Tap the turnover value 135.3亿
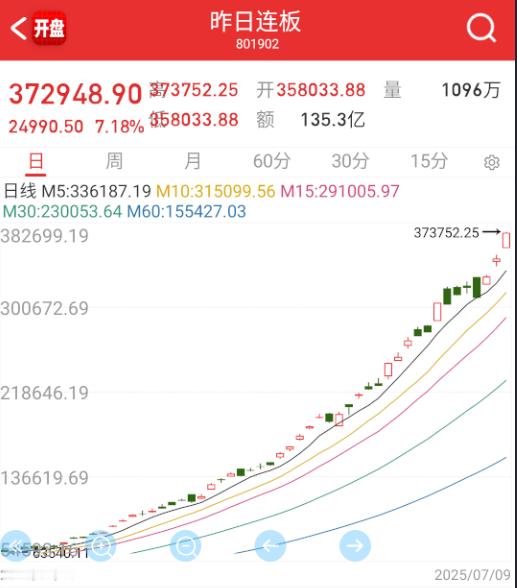This screenshot has width=517, height=588. tap(333, 120)
